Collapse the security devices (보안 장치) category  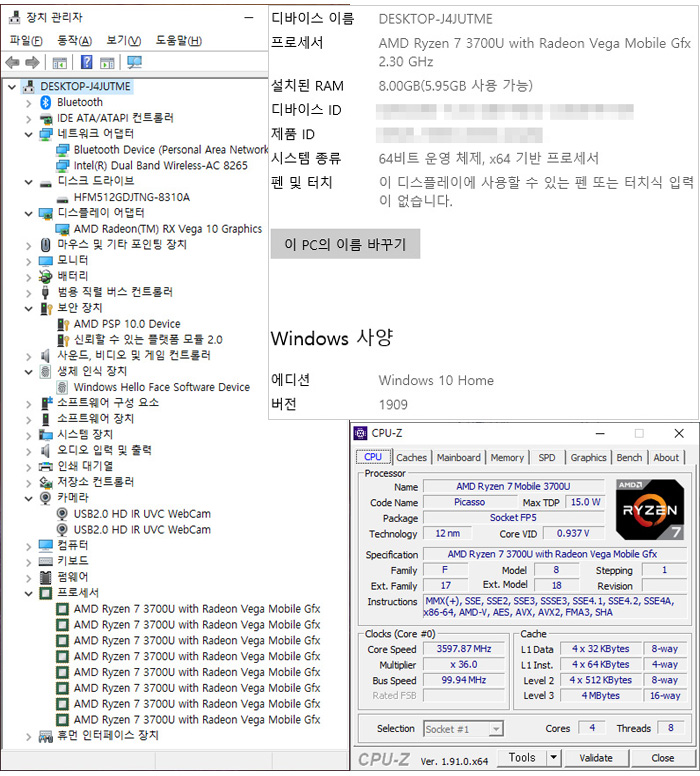pyautogui.click(x=29, y=308)
